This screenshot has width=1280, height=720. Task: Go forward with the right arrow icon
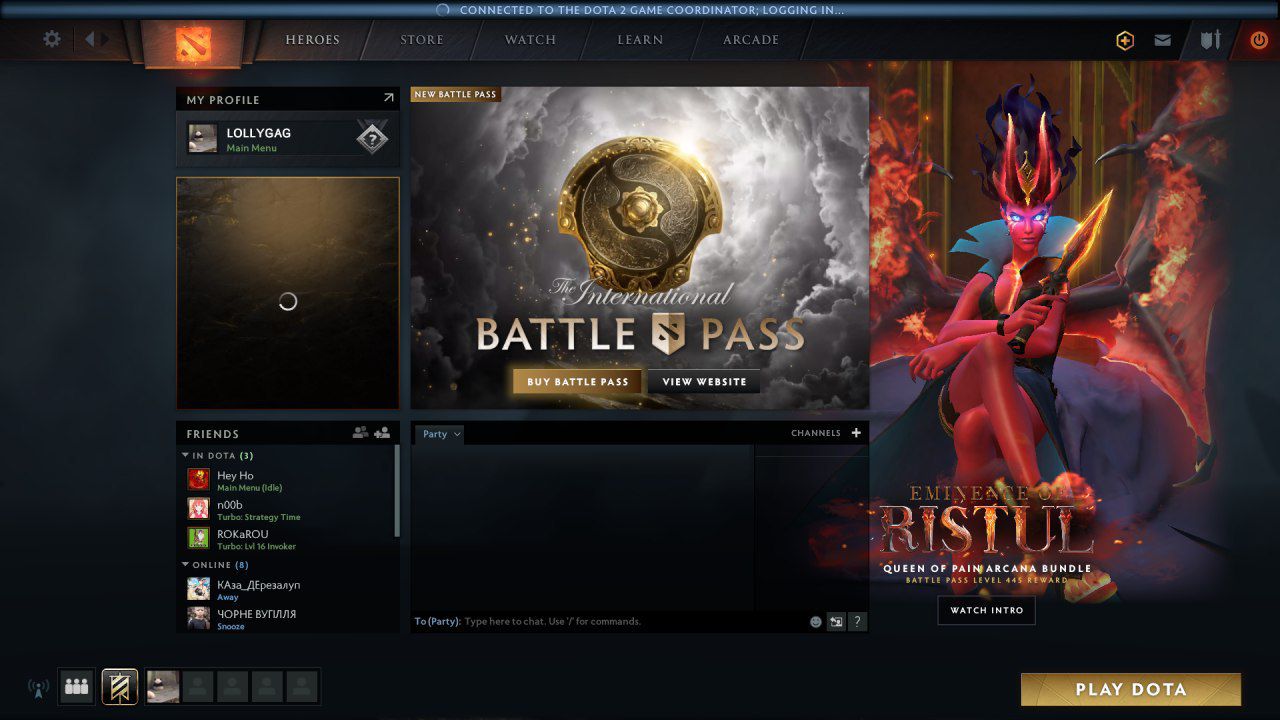[105, 39]
